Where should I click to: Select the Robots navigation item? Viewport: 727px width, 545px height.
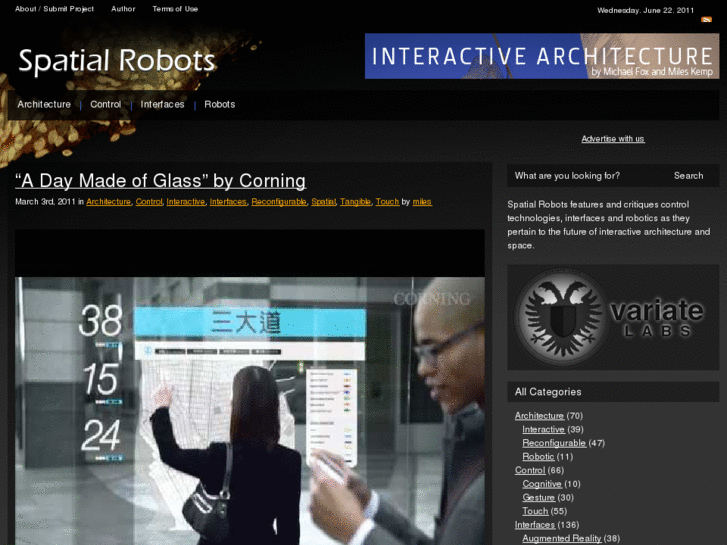220,104
